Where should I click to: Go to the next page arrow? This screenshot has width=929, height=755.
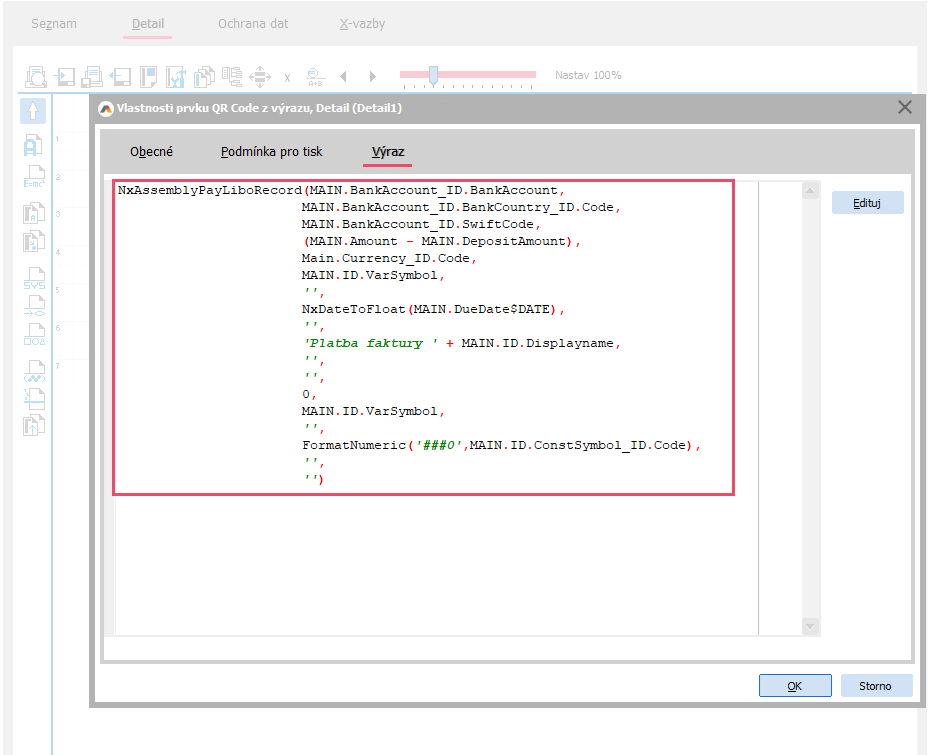pyautogui.click(x=373, y=76)
